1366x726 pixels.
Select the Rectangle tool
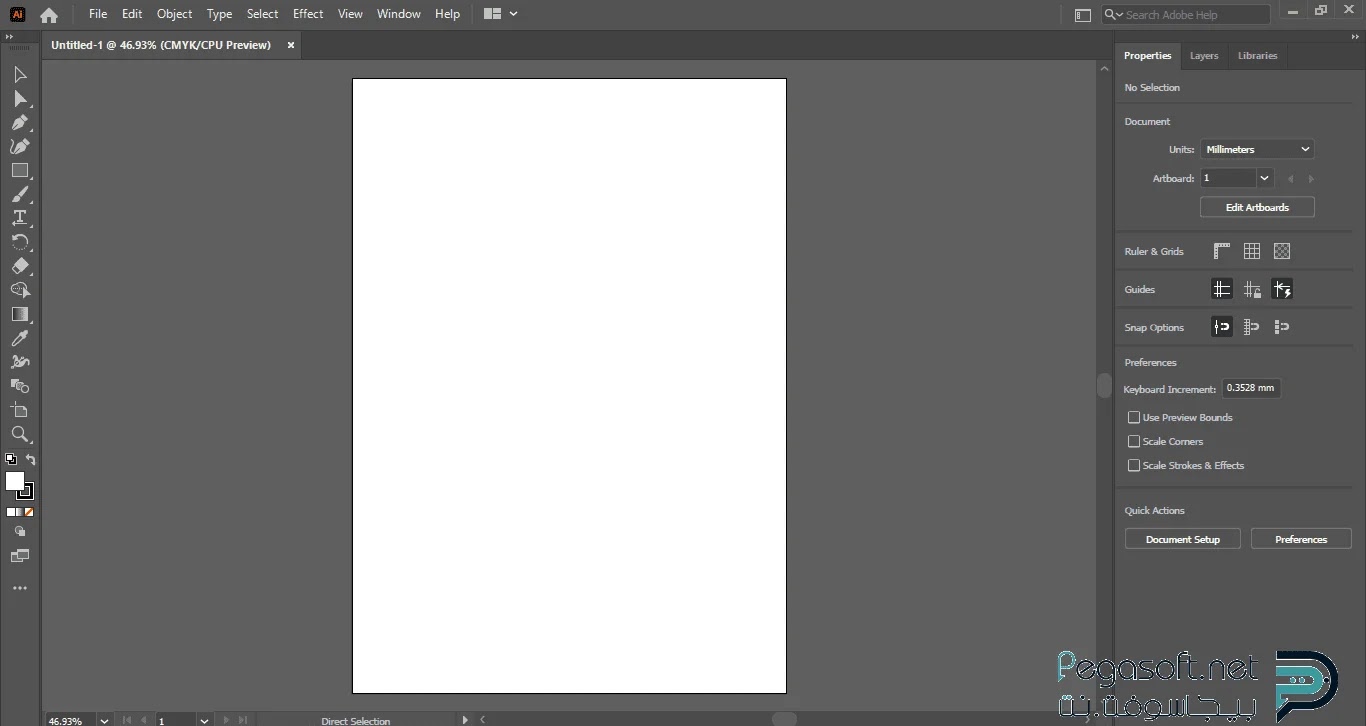click(x=20, y=171)
